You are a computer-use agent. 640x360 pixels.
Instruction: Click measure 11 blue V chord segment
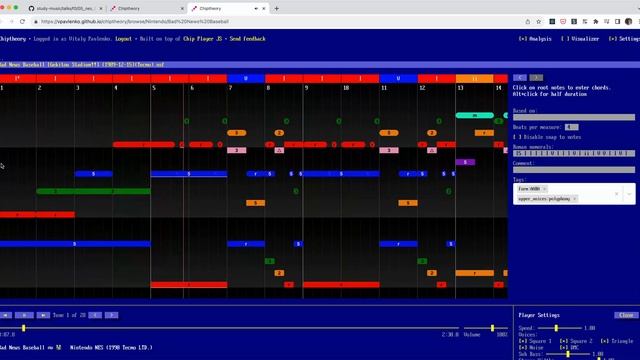[398, 78]
